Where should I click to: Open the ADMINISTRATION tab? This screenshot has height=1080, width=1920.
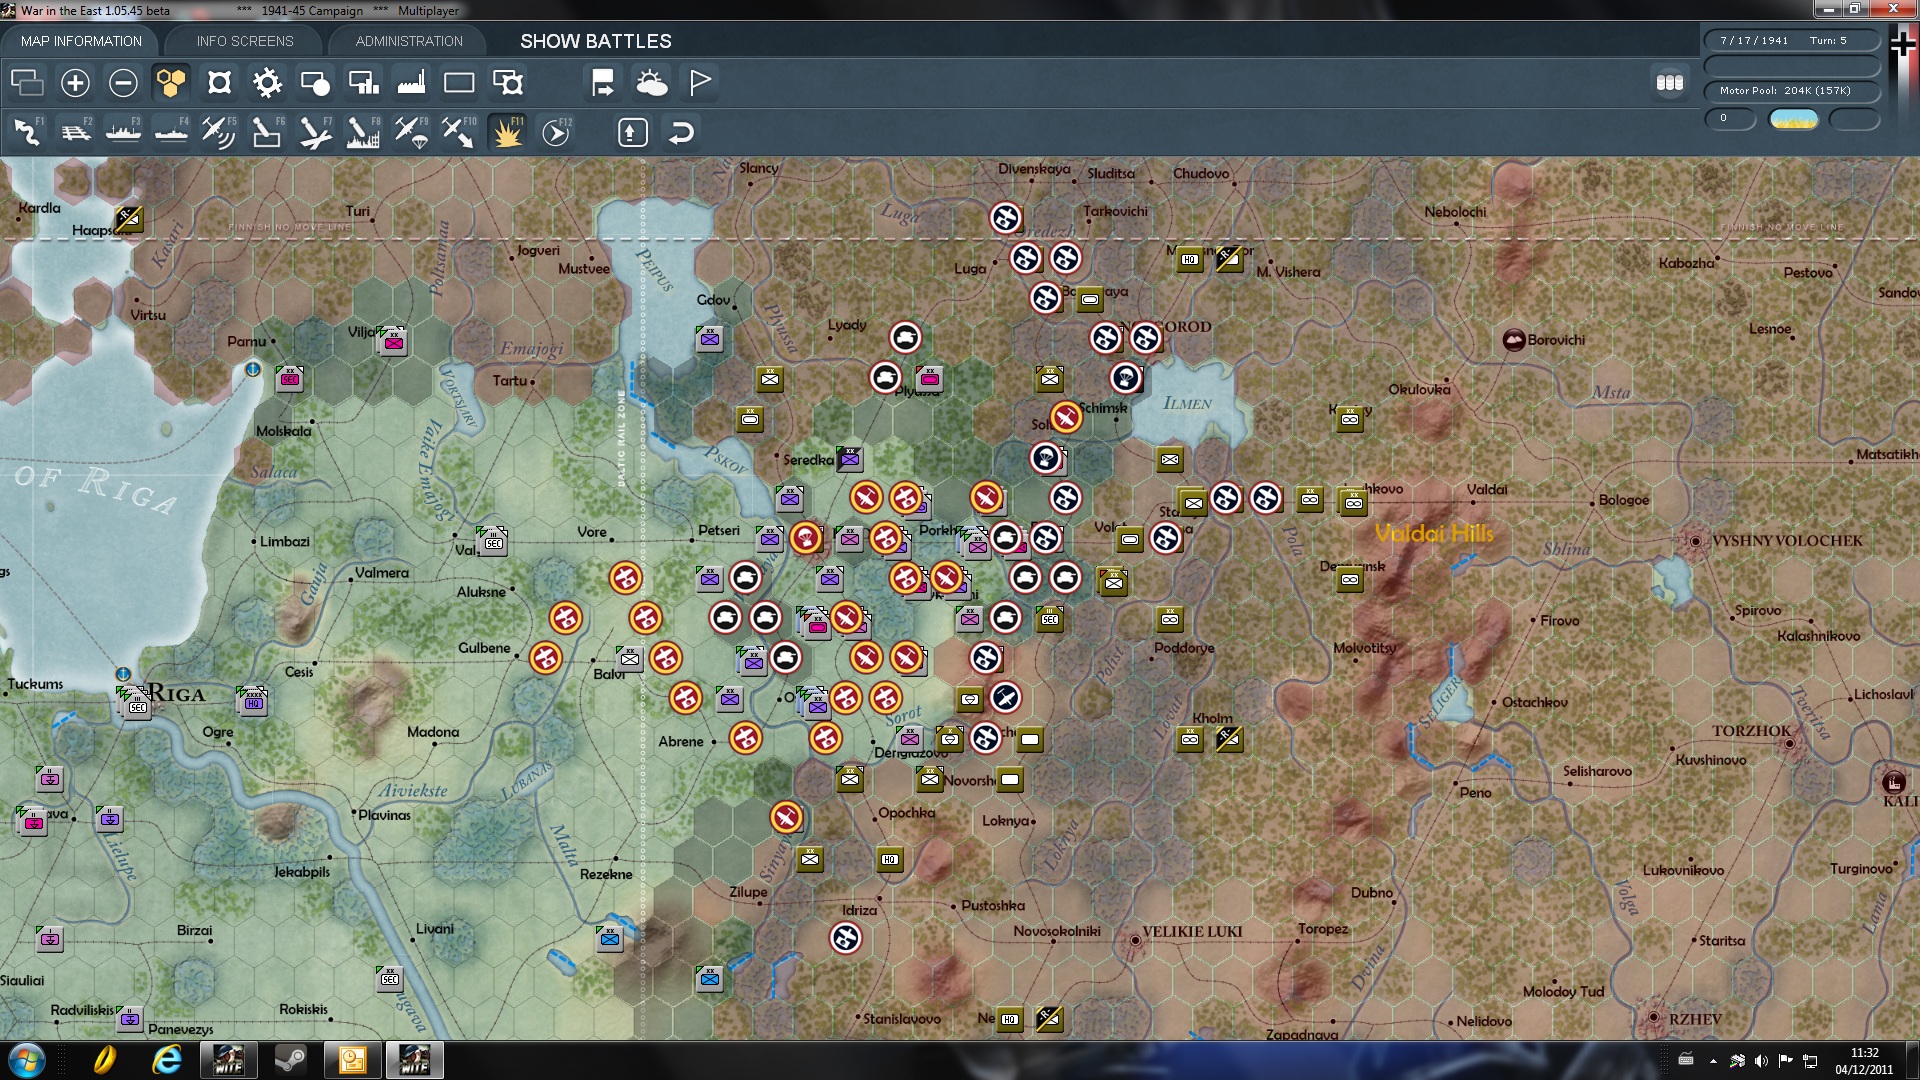coord(409,41)
